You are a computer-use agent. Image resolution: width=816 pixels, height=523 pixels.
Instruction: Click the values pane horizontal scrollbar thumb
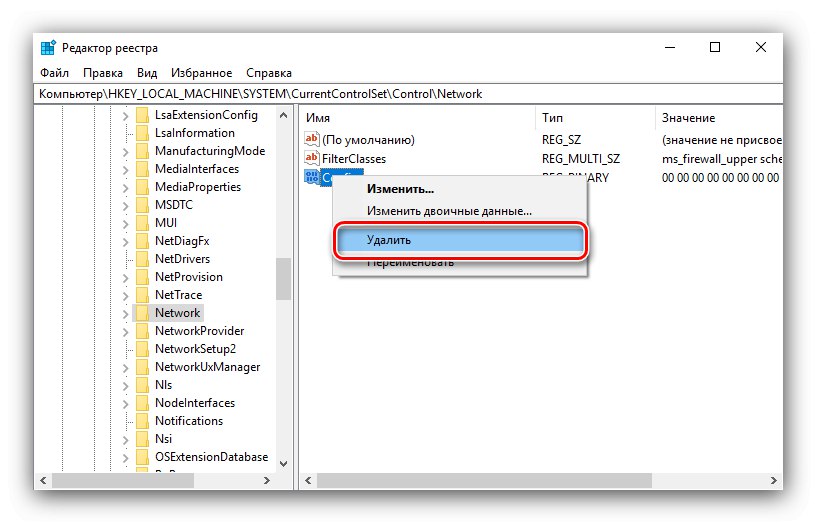point(484,480)
